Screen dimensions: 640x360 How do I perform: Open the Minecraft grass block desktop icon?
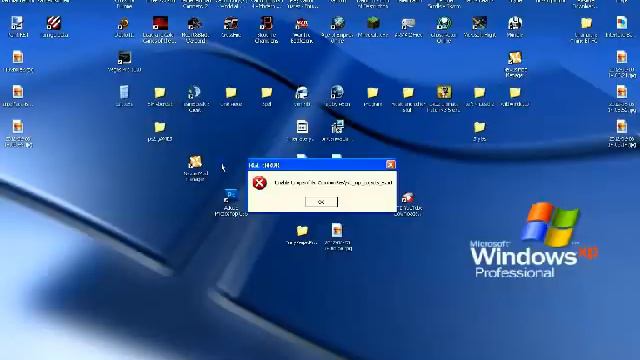tap(373, 23)
